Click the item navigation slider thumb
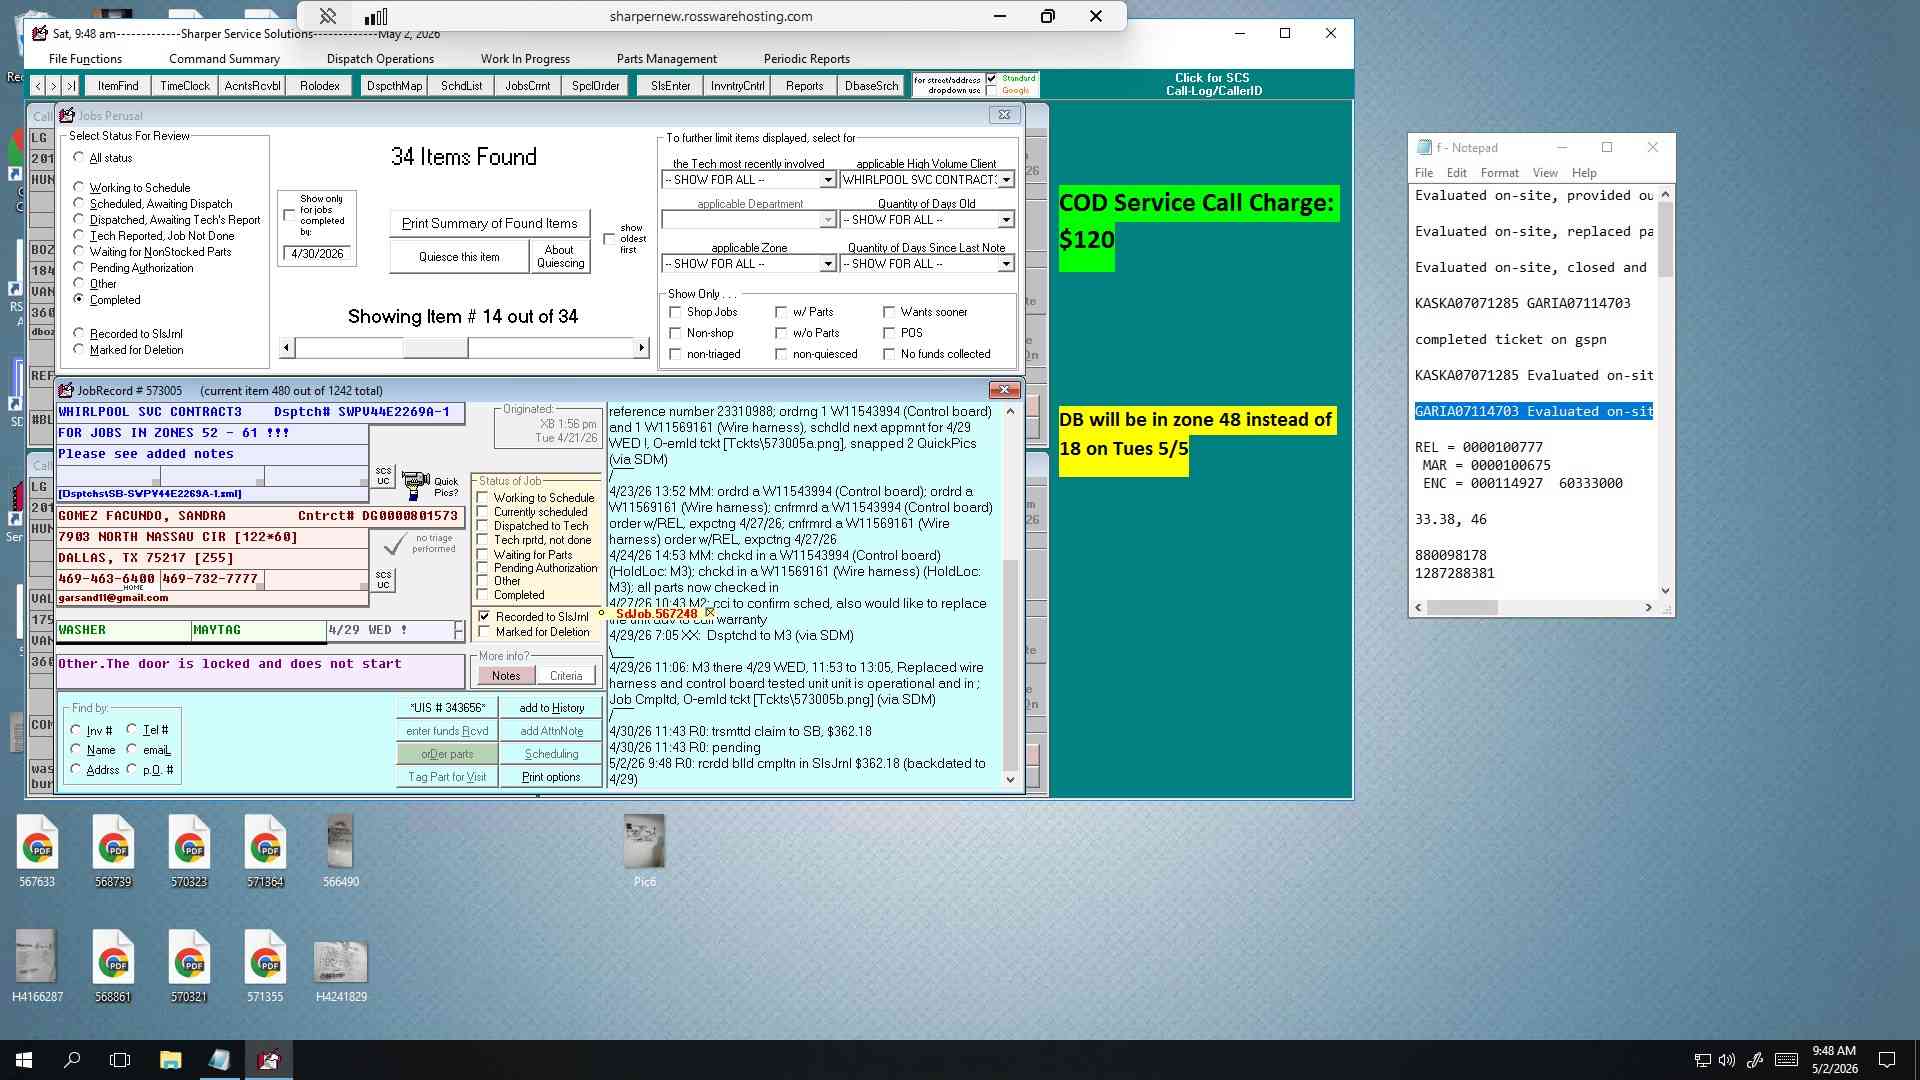The image size is (1920, 1080). click(435, 348)
